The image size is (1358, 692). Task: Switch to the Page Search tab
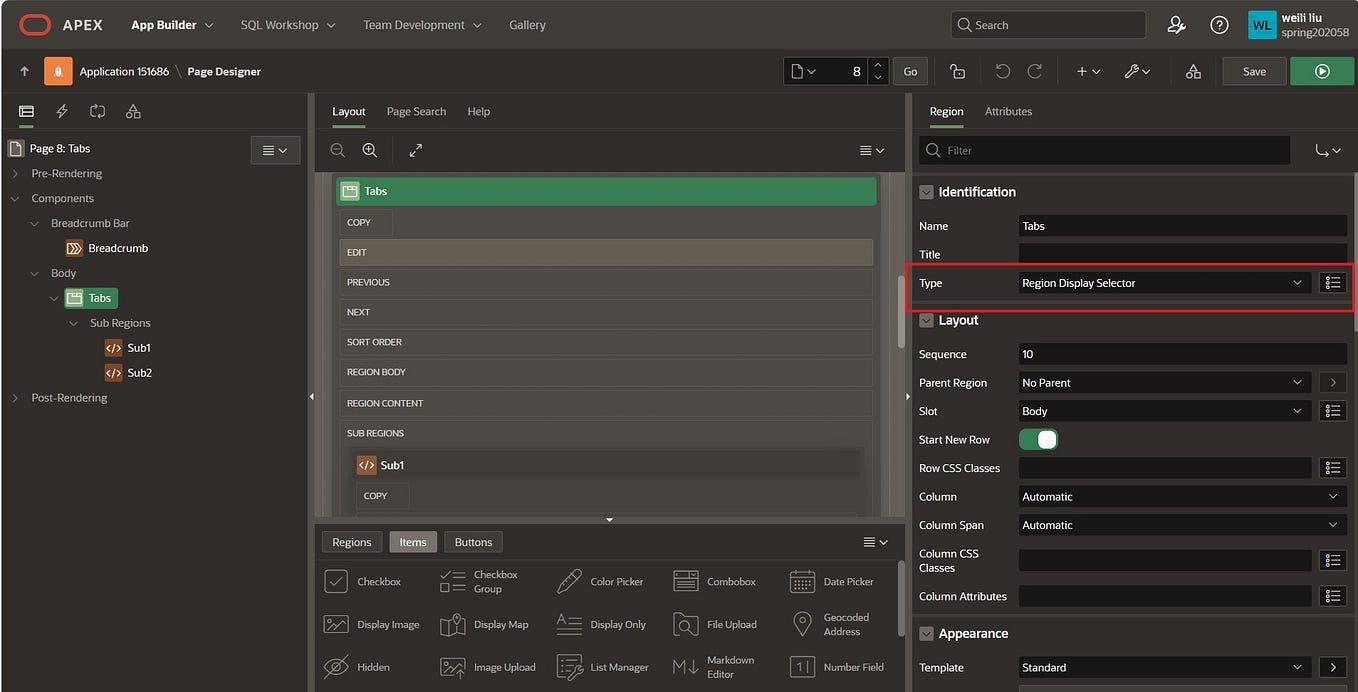click(x=416, y=111)
